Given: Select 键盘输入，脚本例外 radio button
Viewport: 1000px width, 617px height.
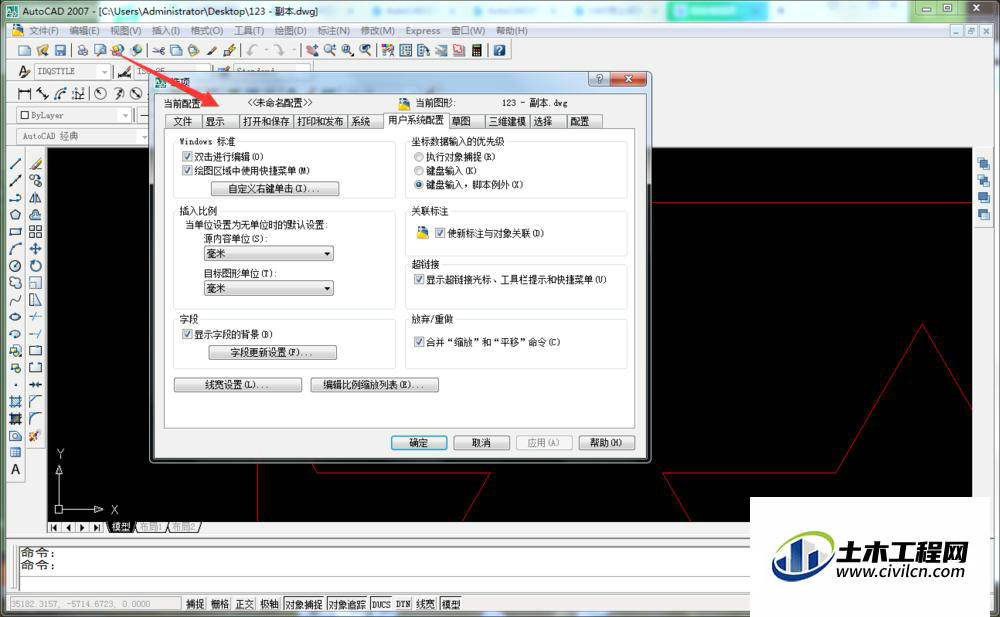Looking at the screenshot, I should (x=419, y=184).
